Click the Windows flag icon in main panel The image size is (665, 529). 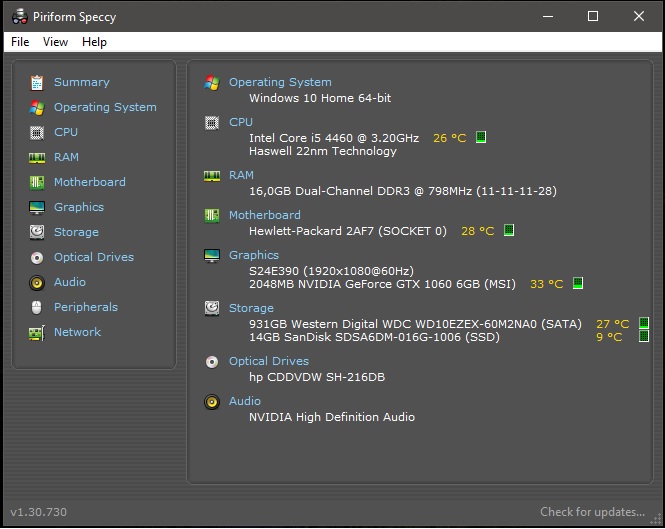point(212,83)
